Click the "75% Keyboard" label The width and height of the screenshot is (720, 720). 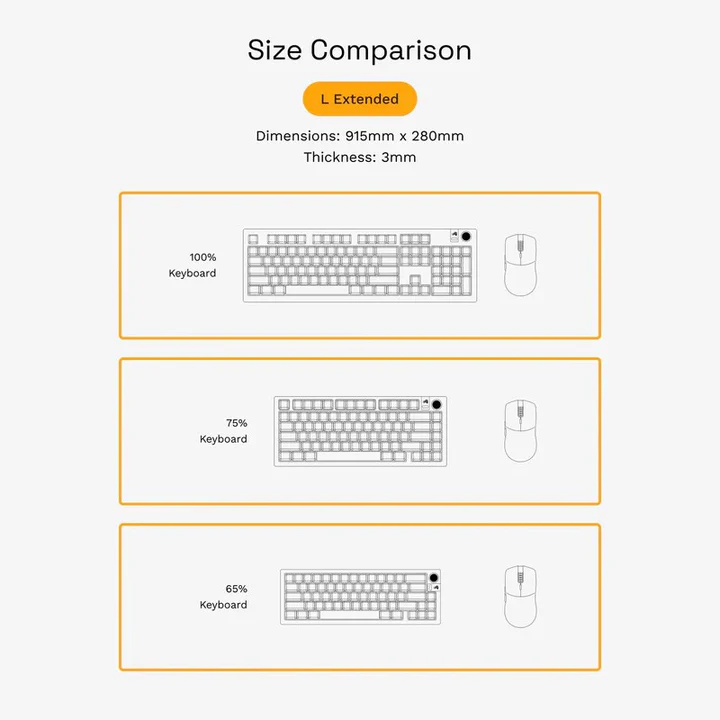(223, 431)
